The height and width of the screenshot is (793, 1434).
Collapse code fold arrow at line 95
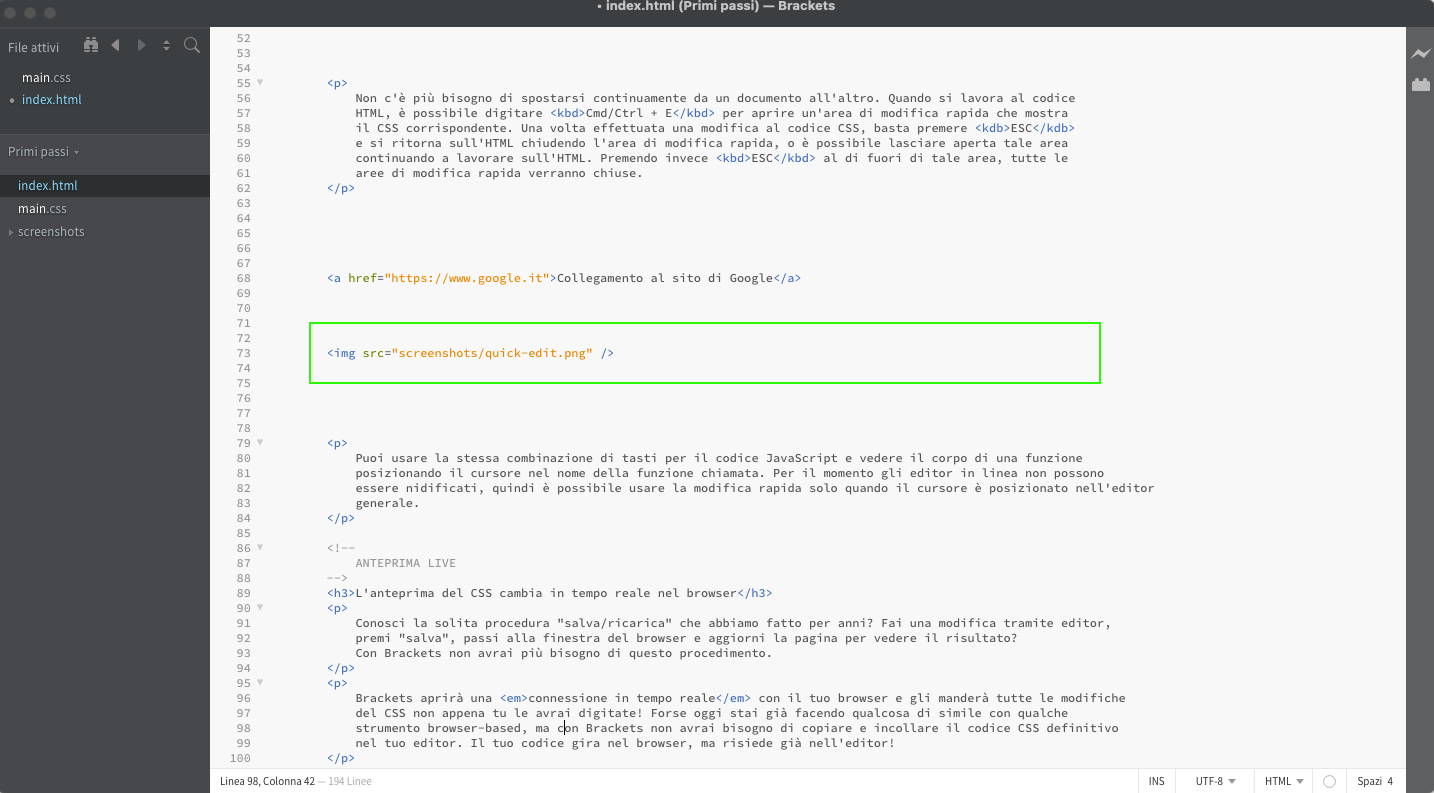coord(260,683)
